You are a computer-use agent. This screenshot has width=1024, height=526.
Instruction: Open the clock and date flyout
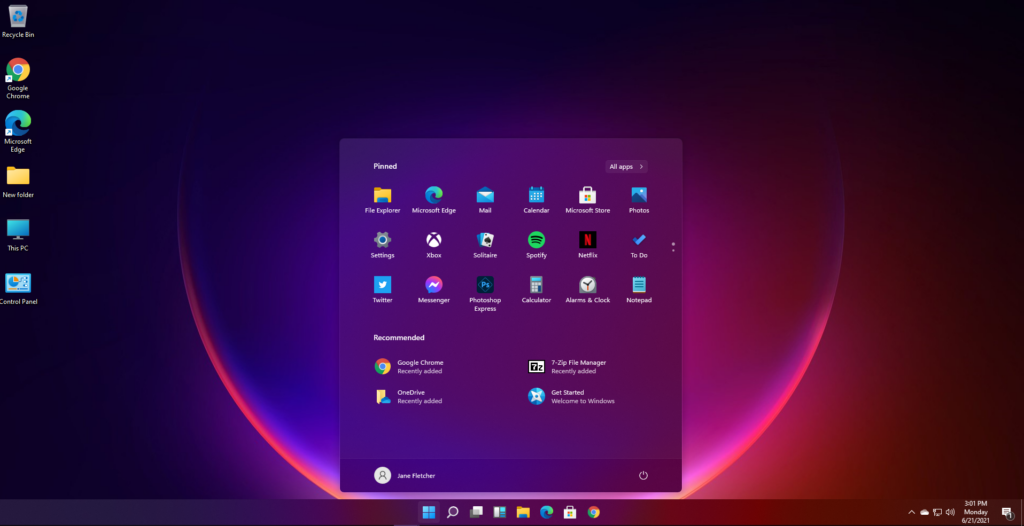click(976, 512)
